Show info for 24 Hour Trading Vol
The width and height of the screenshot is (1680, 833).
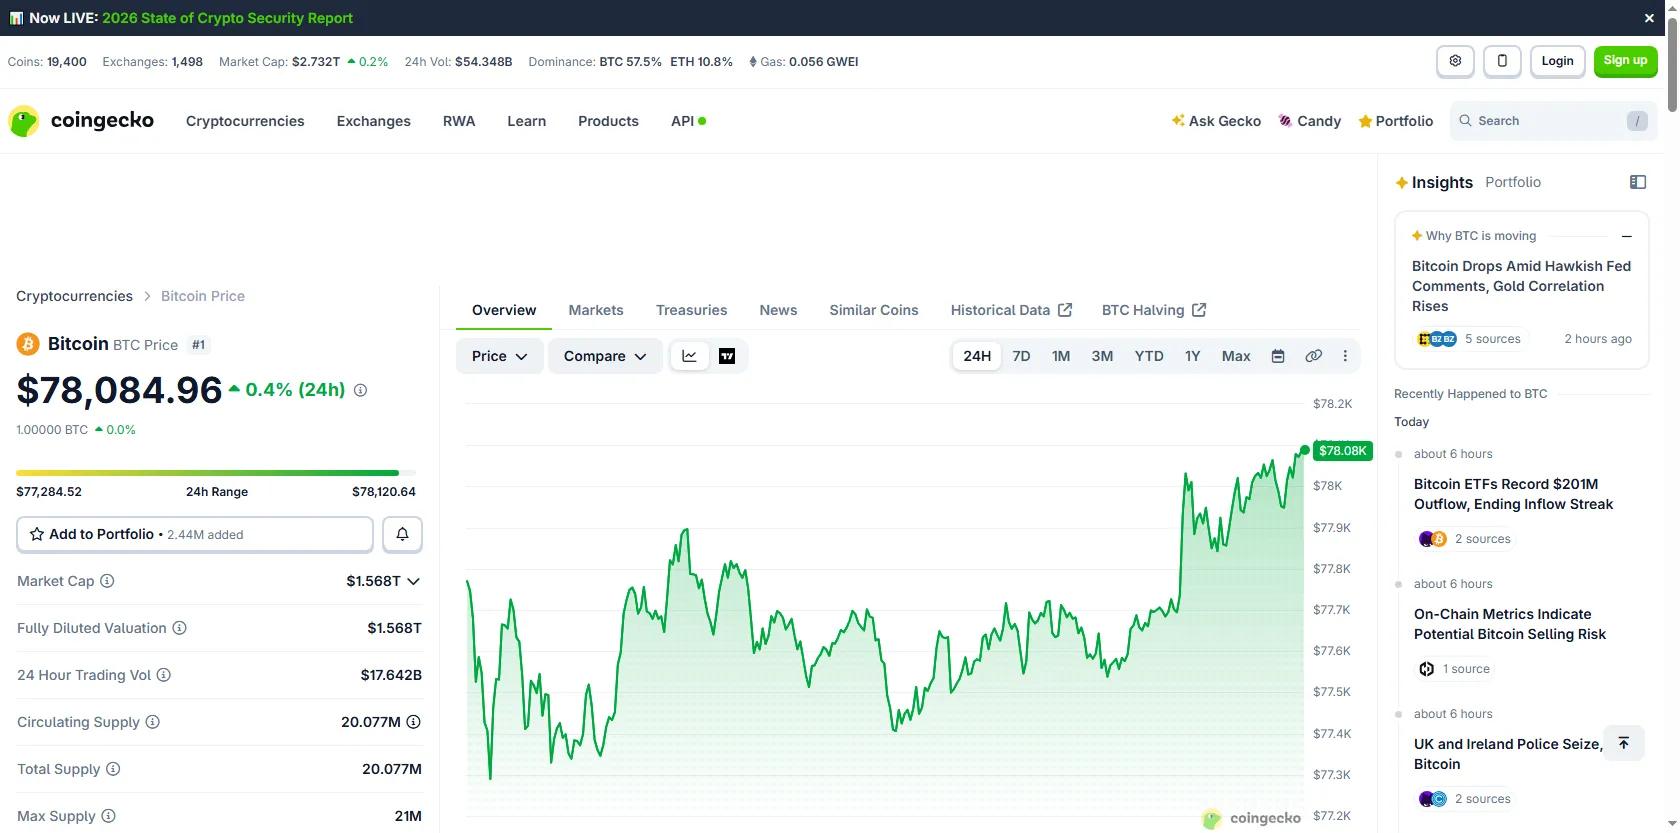[x=164, y=675]
